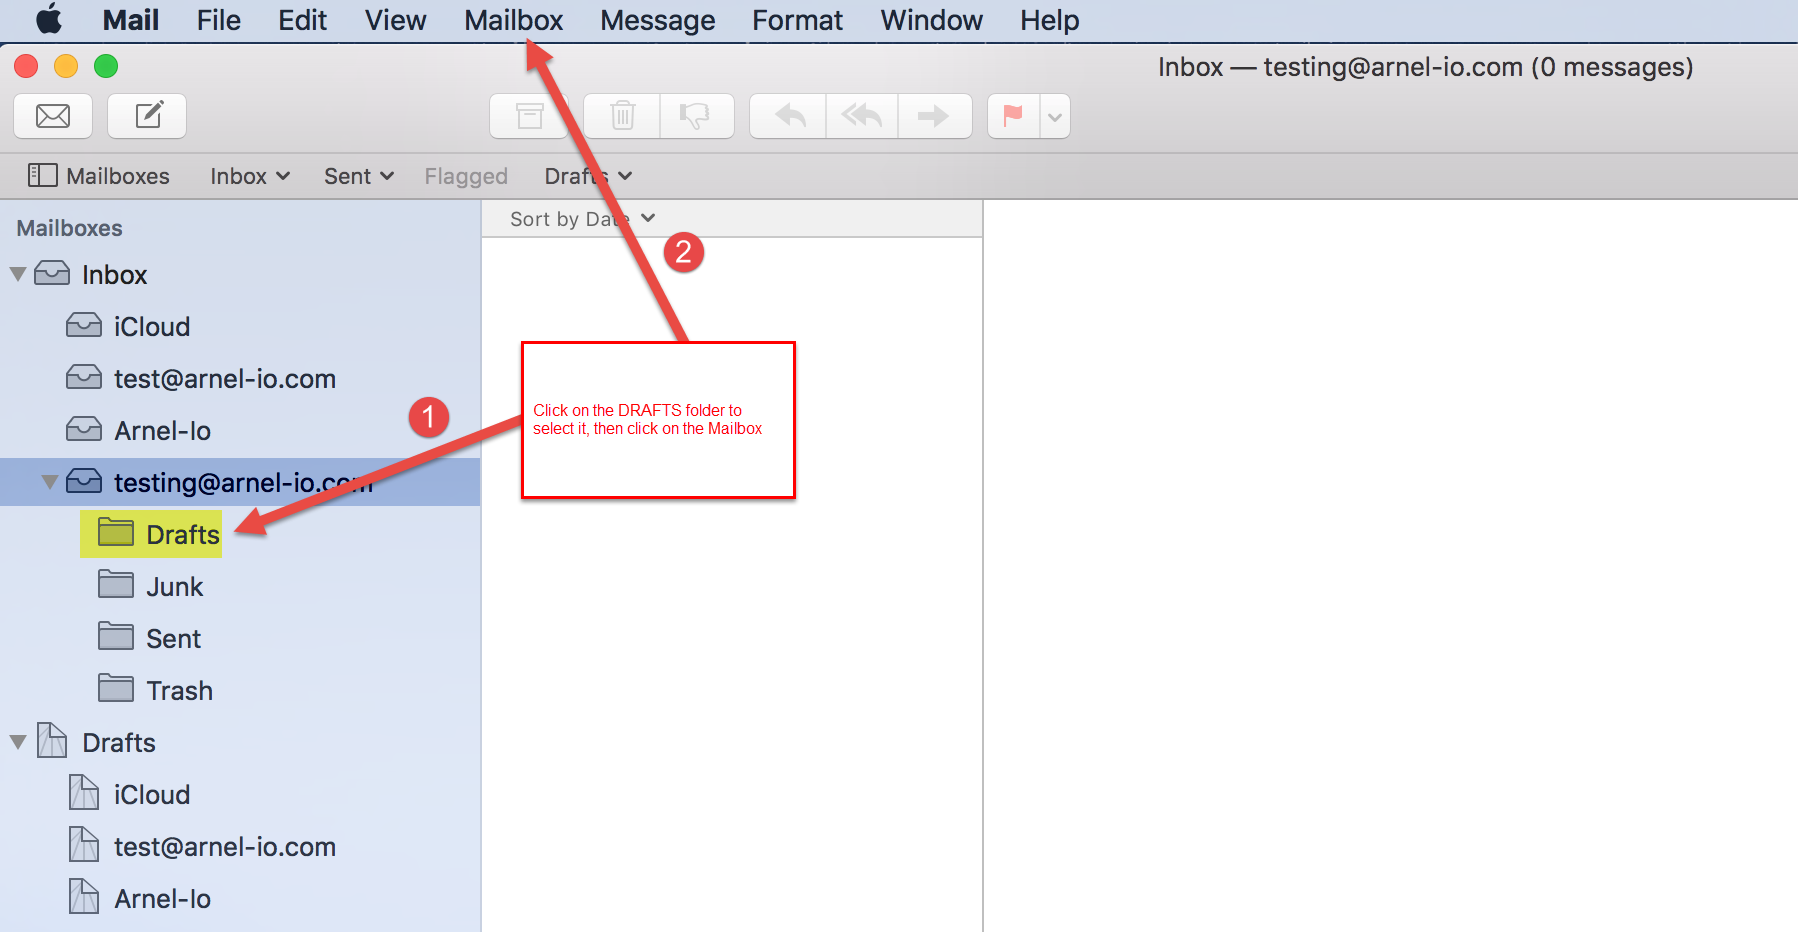Select the top-level Drafts mailbox section
Screen dimensions: 1798x932
(x=240, y=742)
